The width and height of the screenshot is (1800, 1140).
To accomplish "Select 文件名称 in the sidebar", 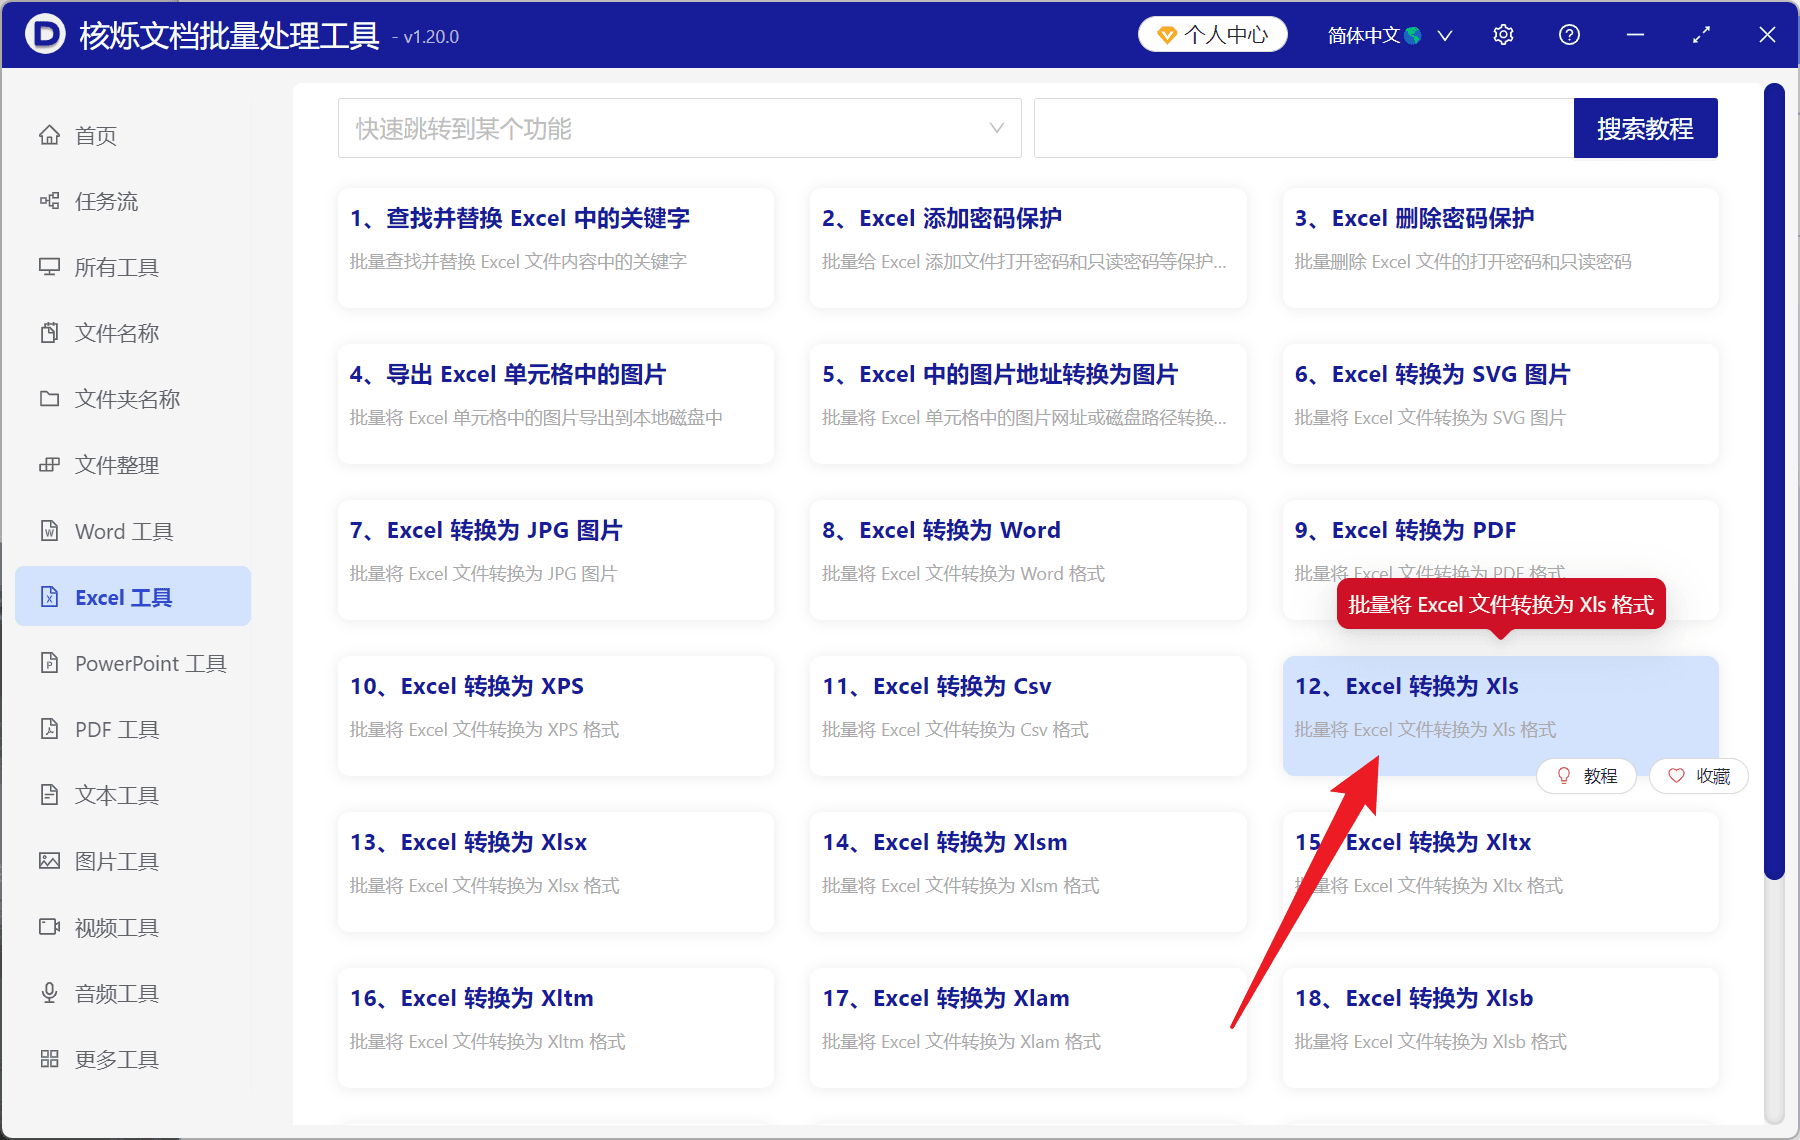I will [133, 333].
